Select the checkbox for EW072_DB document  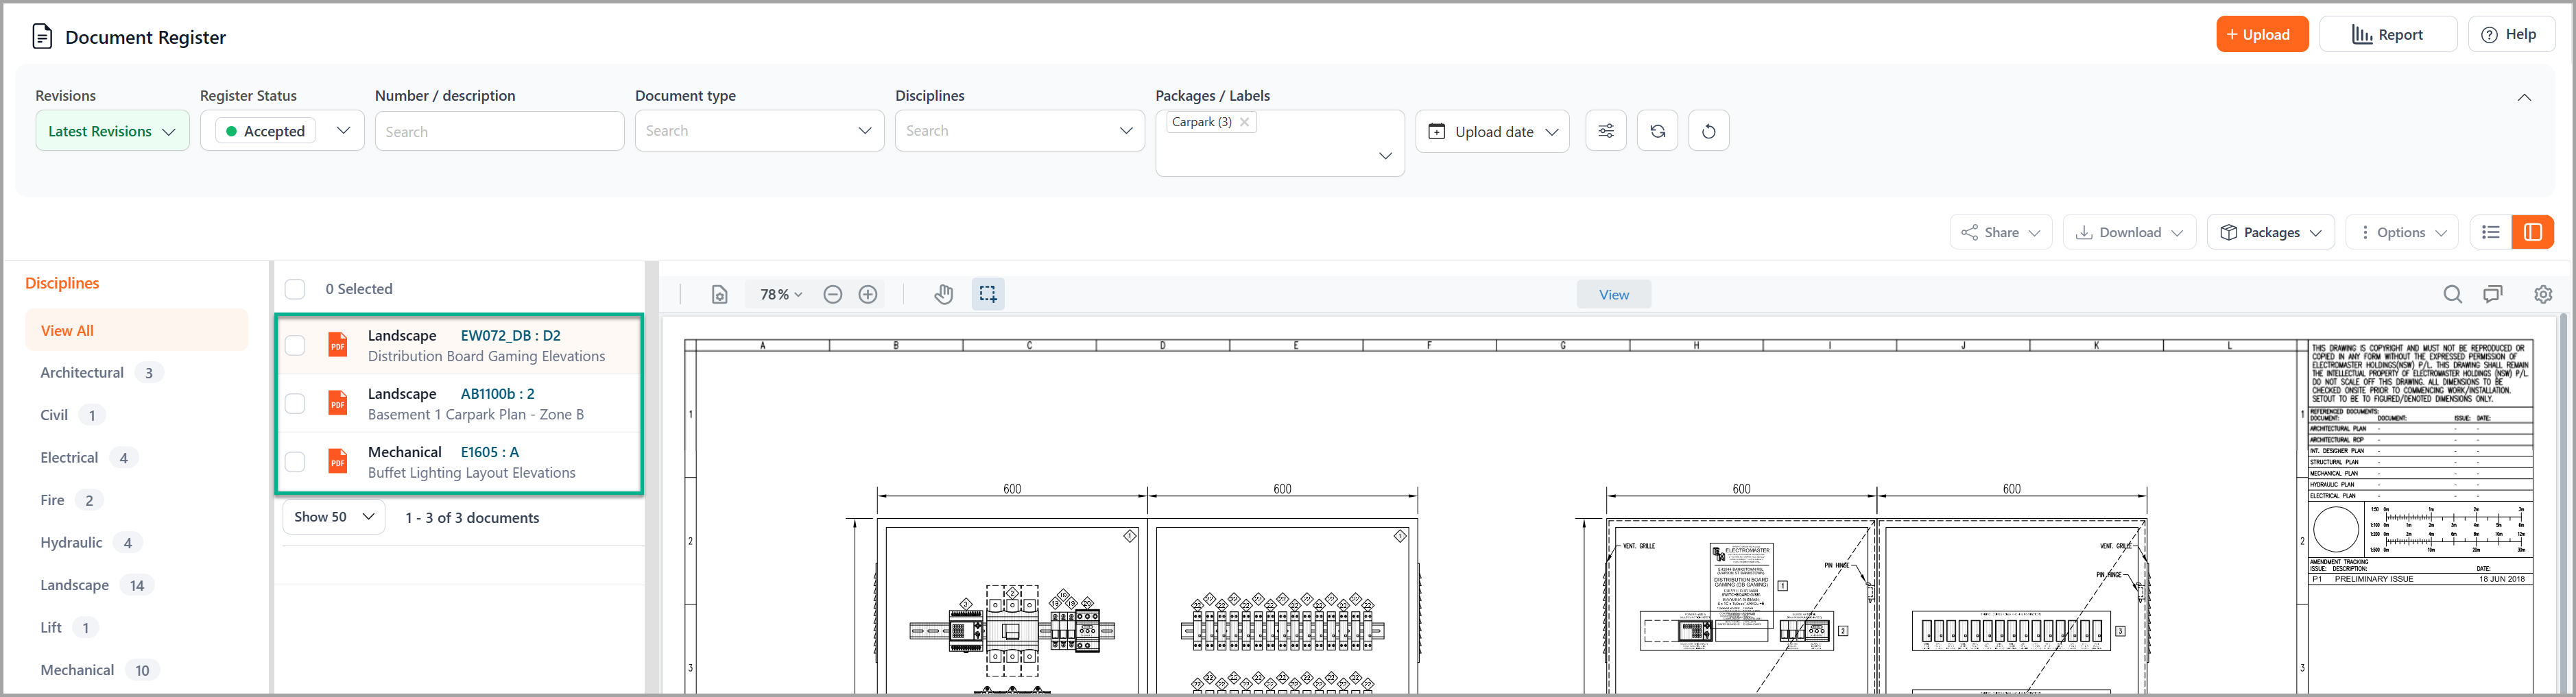tap(295, 345)
